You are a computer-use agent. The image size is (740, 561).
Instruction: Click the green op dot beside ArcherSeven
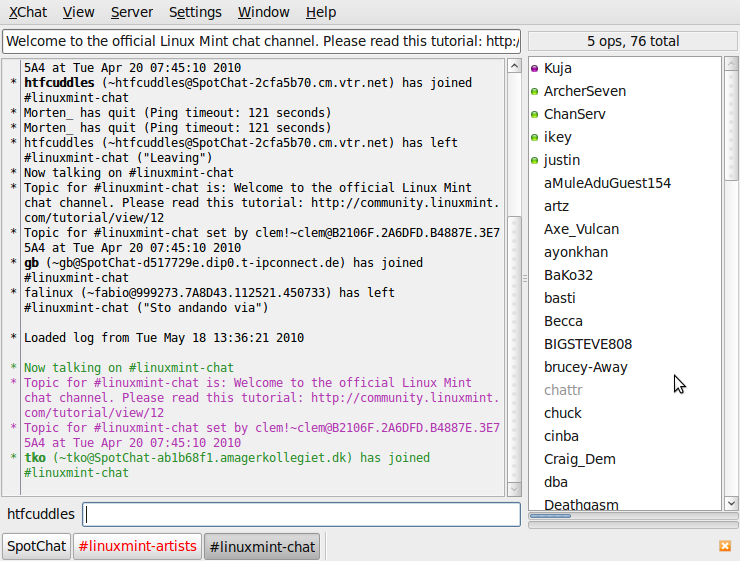pos(534,92)
